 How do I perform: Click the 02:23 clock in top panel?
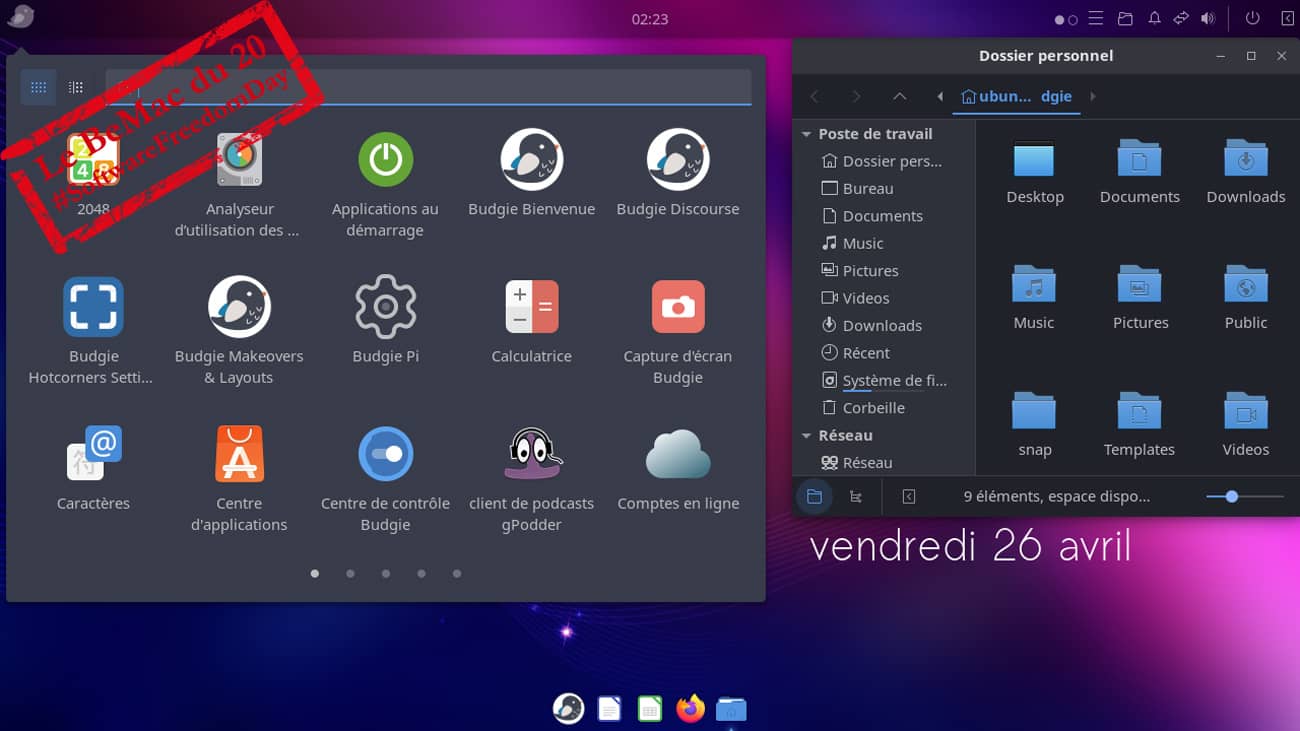650,19
